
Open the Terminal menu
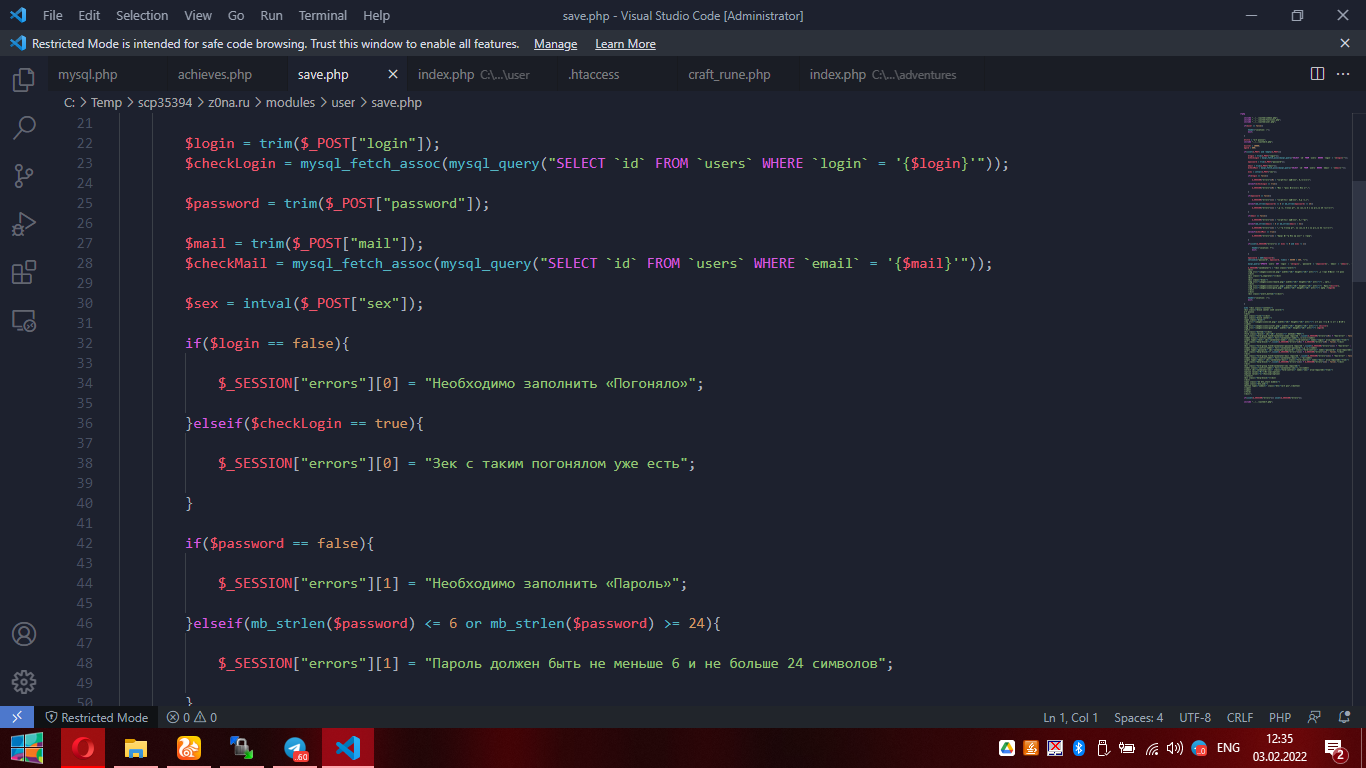(x=323, y=15)
